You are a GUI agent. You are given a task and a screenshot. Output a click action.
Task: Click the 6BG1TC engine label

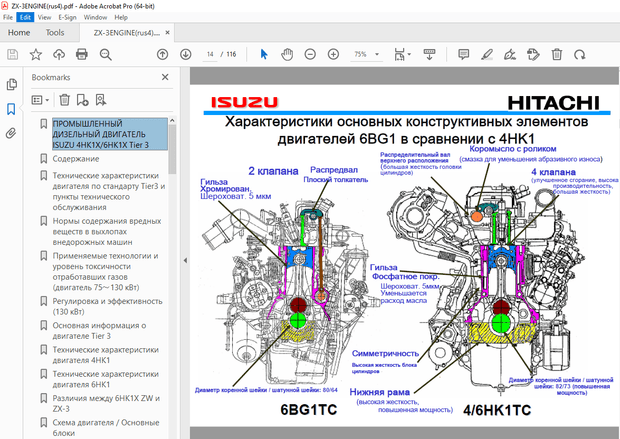(309, 409)
